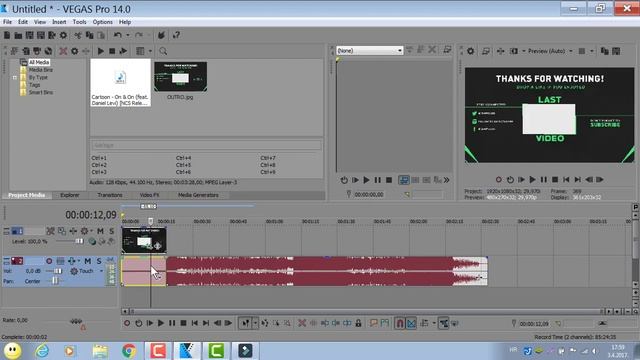640x360 pixels.
Task: Toggle Auto Ripple button on timeline toolbar
Action: (x=424, y=323)
